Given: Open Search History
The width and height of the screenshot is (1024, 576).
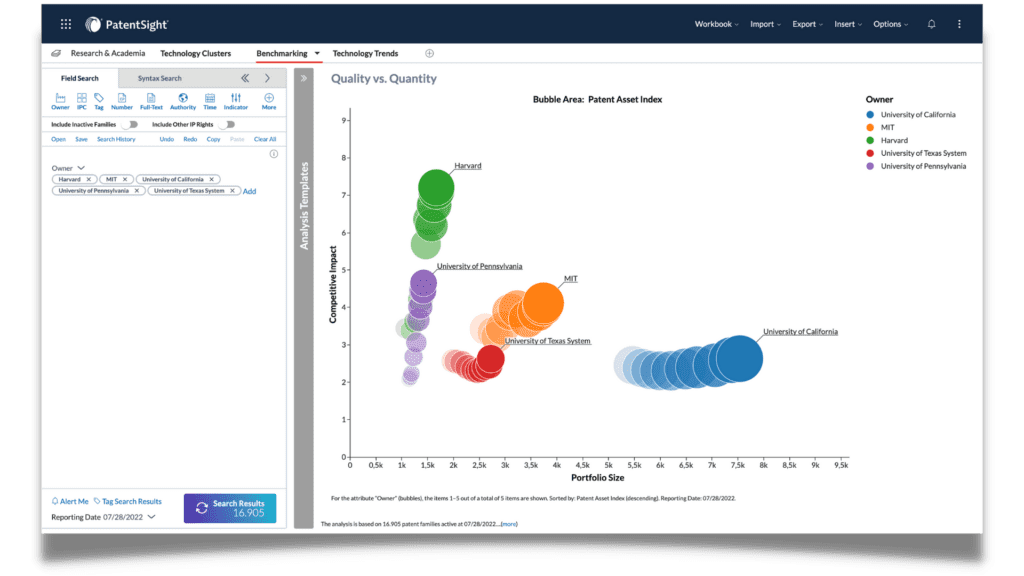Looking at the screenshot, I should (116, 139).
